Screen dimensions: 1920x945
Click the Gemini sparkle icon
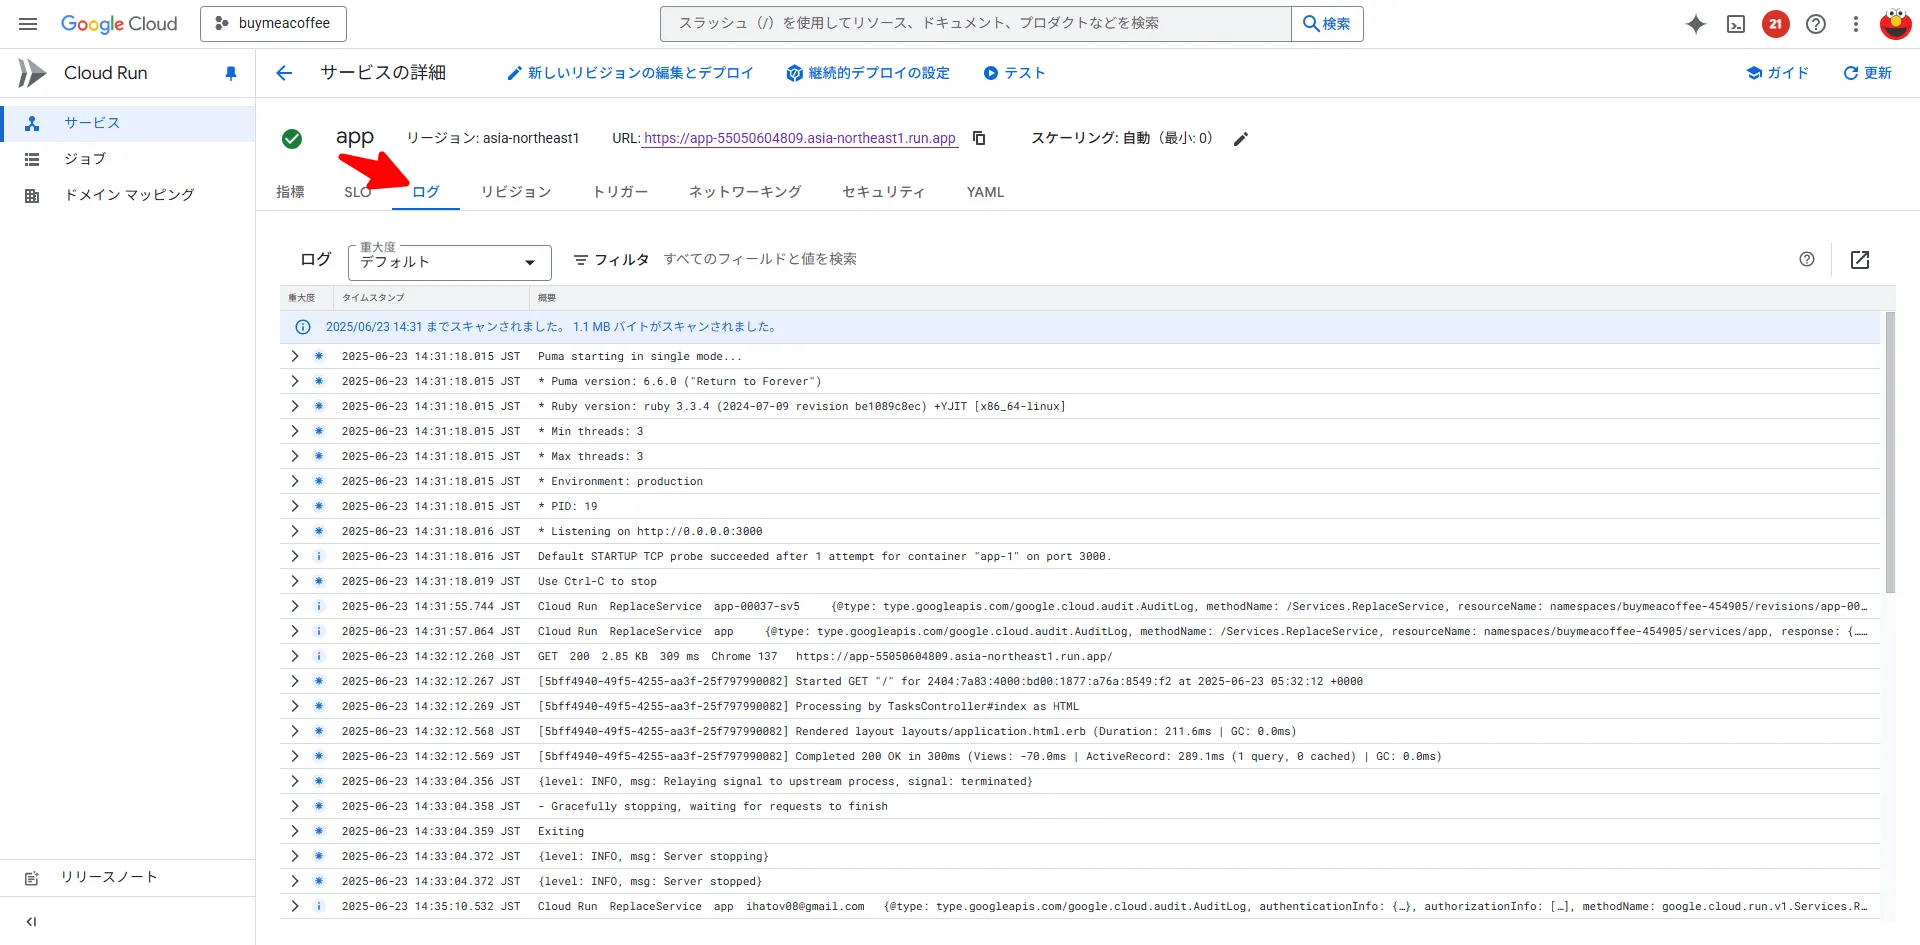click(x=1696, y=24)
